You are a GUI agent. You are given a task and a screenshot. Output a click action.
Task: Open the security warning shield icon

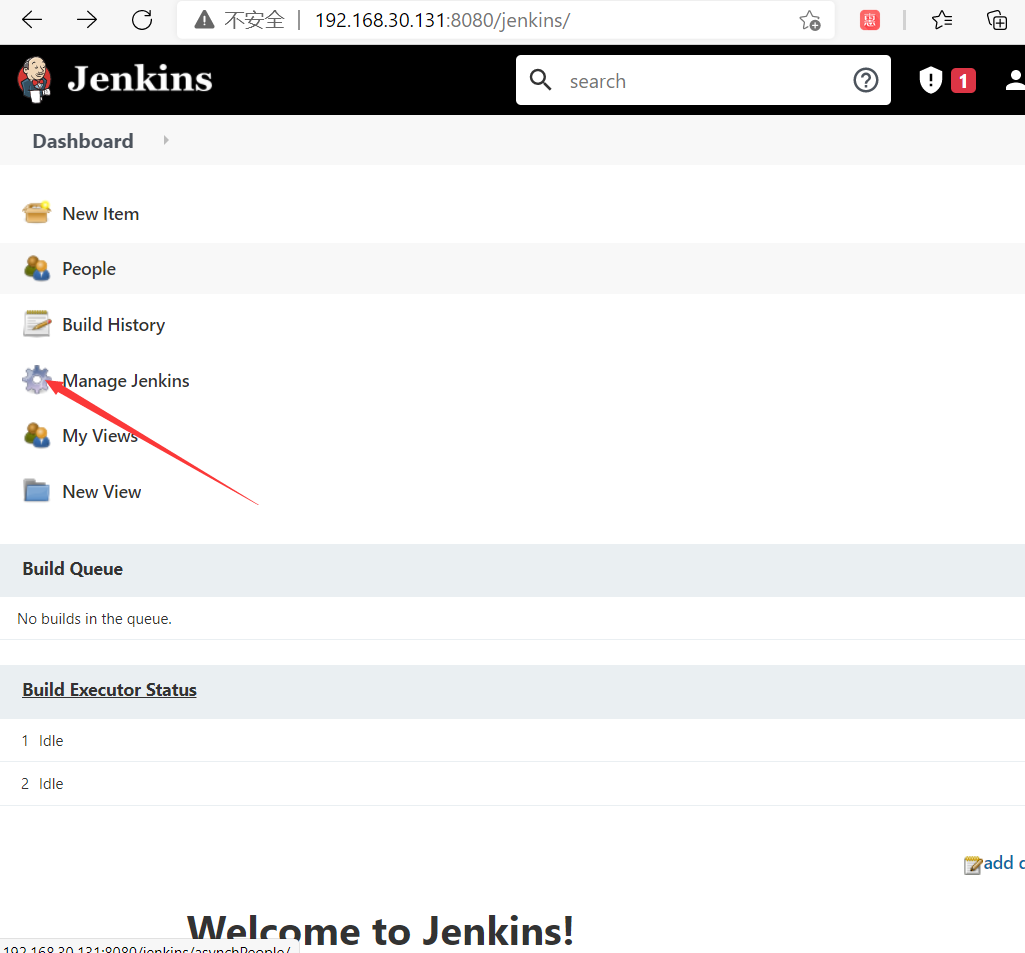(930, 80)
